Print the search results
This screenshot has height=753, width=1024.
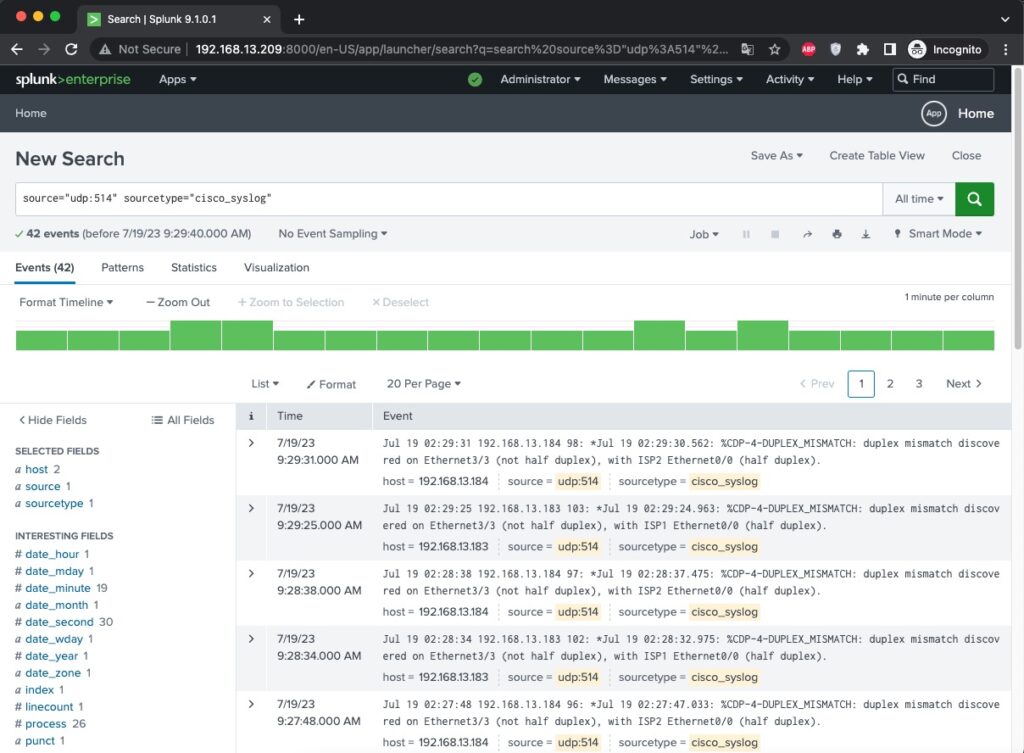click(x=837, y=234)
